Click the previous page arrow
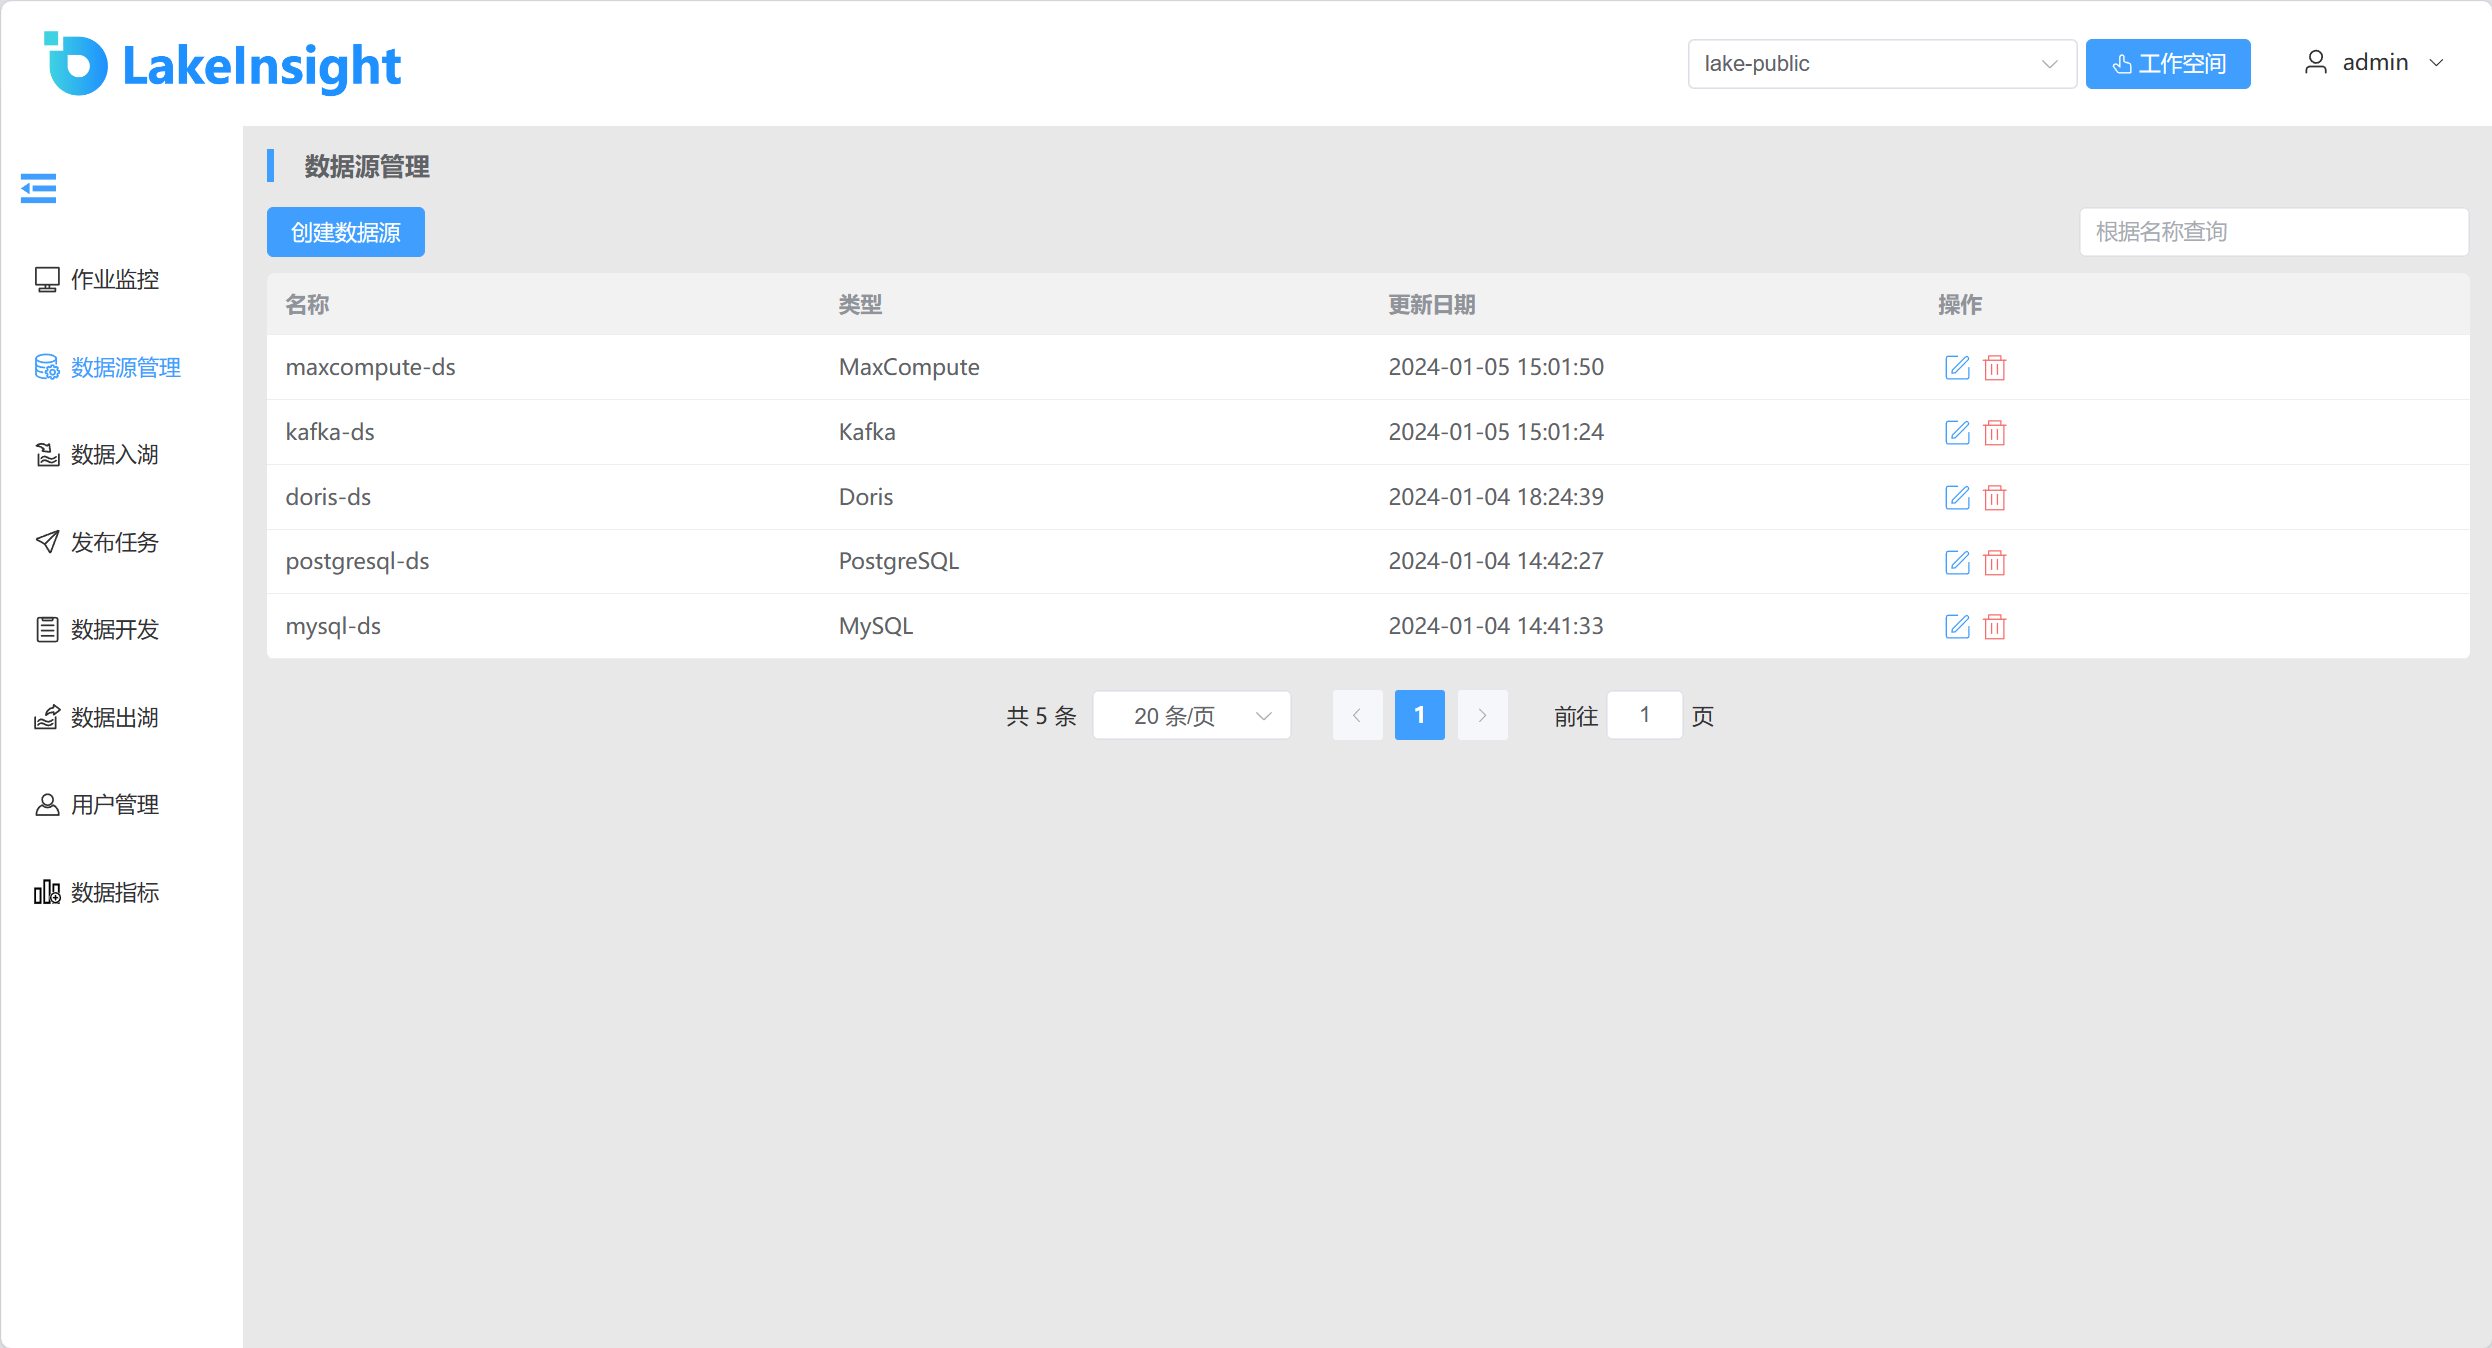 (x=1357, y=716)
